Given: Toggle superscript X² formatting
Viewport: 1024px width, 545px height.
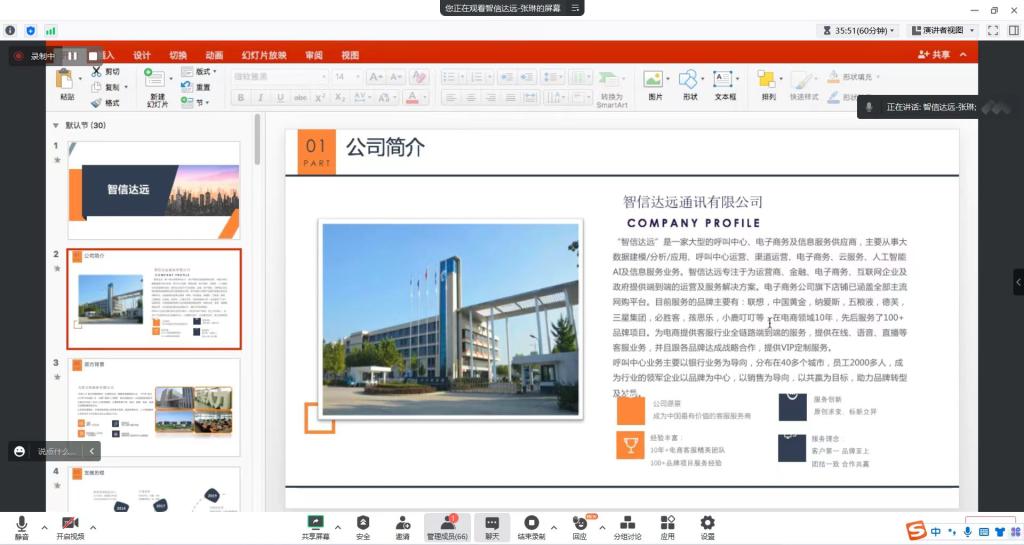Looking at the screenshot, I should [320, 97].
